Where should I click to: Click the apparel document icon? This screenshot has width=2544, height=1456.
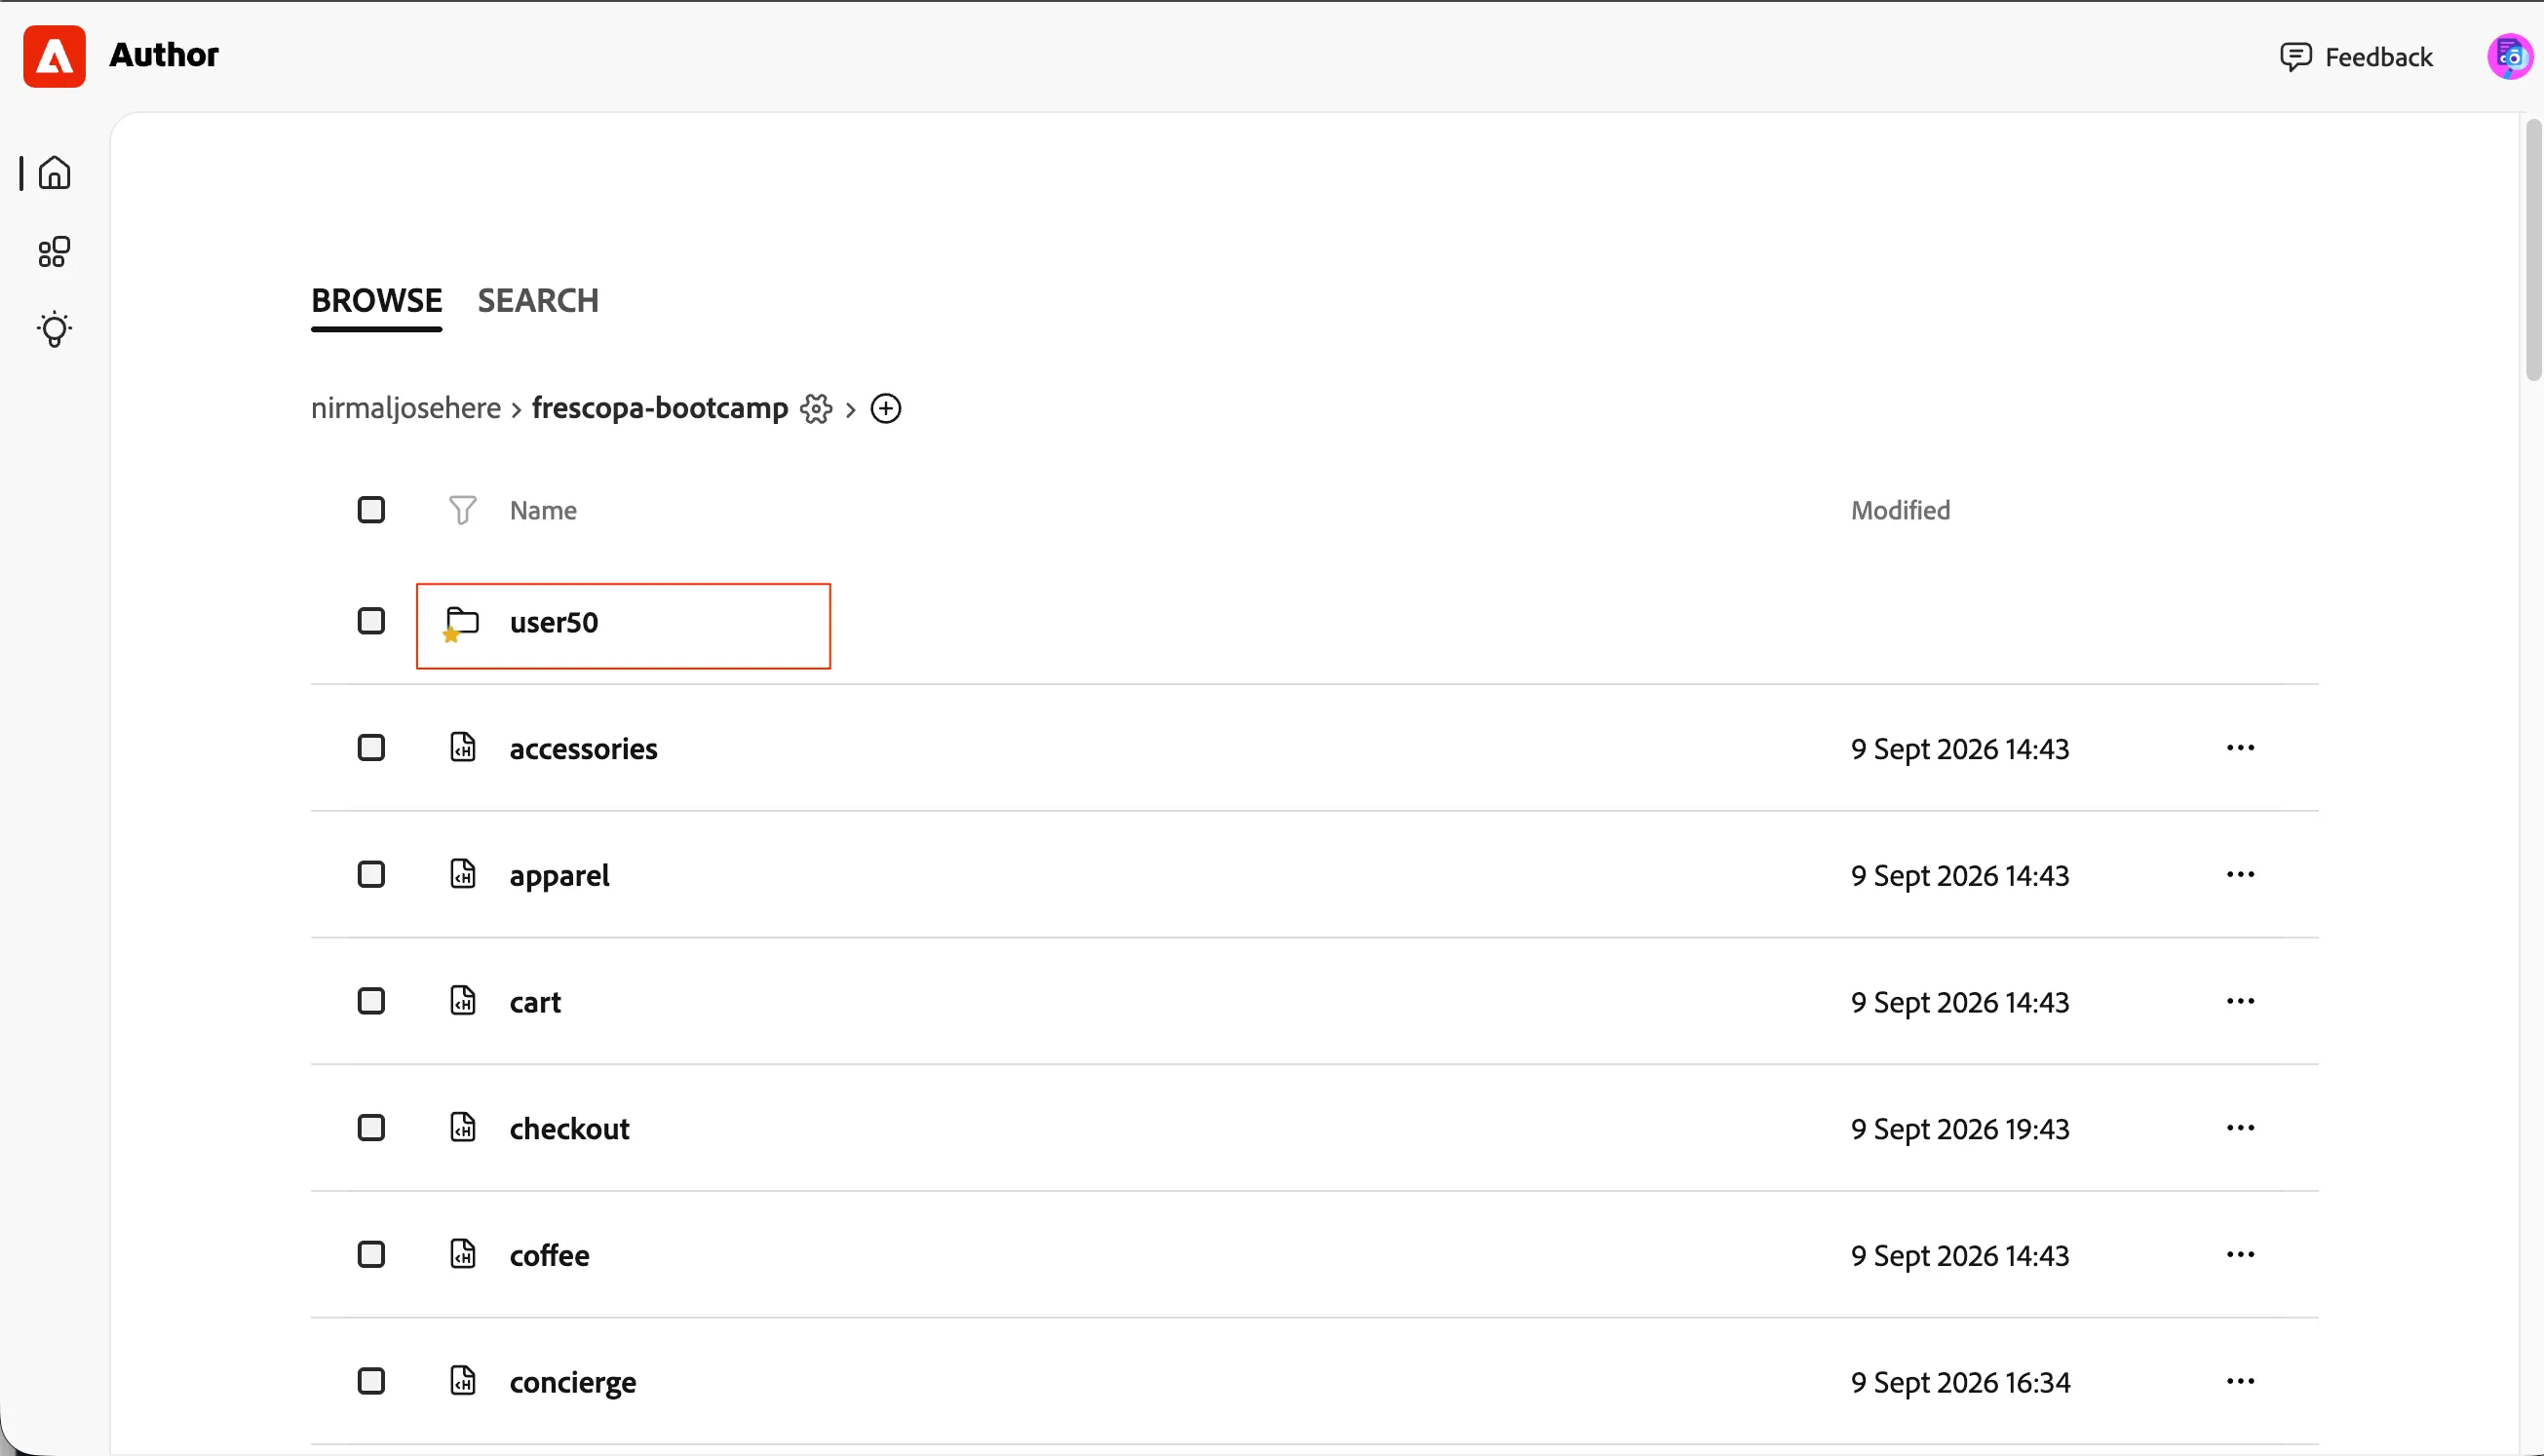click(462, 874)
